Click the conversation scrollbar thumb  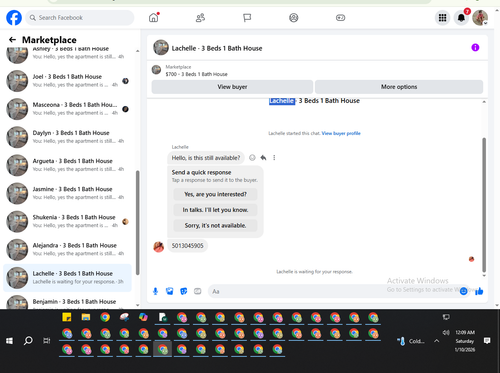(484, 205)
